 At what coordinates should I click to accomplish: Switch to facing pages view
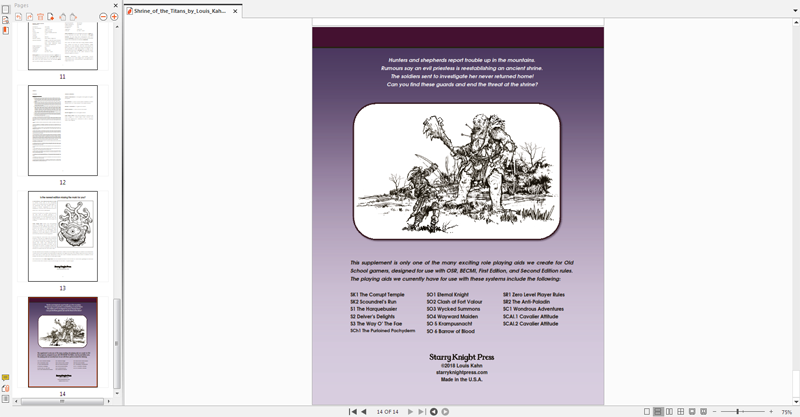pyautogui.click(x=669, y=411)
